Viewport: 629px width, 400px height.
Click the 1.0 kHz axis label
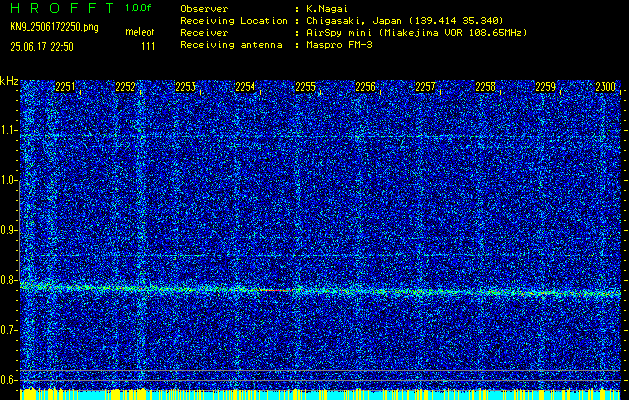tap(8, 181)
